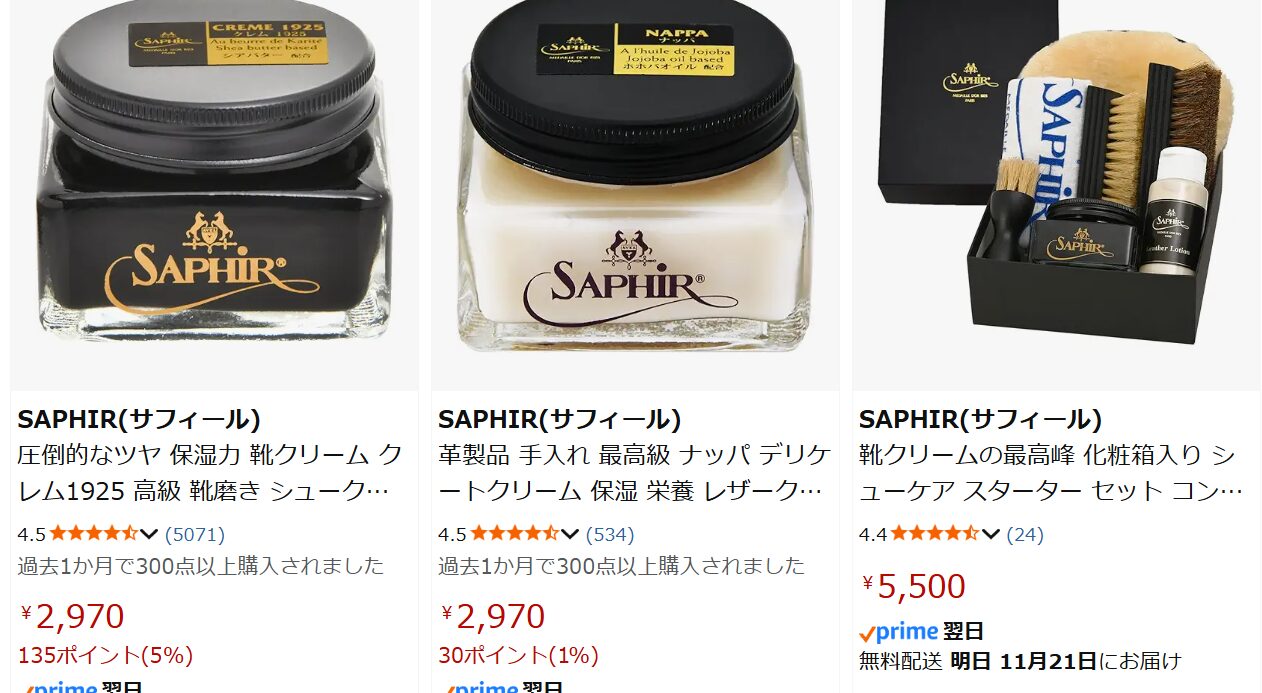Click the star rating of starter set
The height and width of the screenshot is (693, 1262).
pyautogui.click(x=936, y=534)
